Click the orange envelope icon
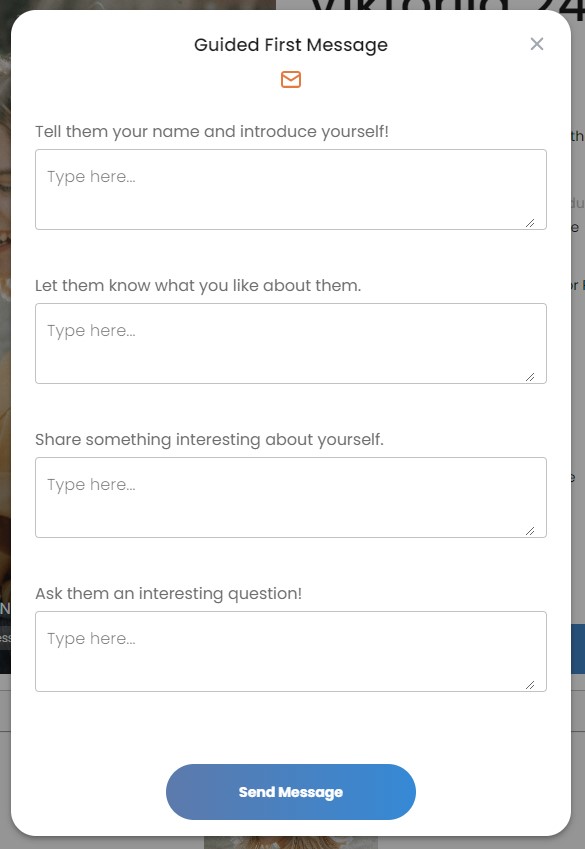This screenshot has height=849, width=585. pyautogui.click(x=291, y=80)
